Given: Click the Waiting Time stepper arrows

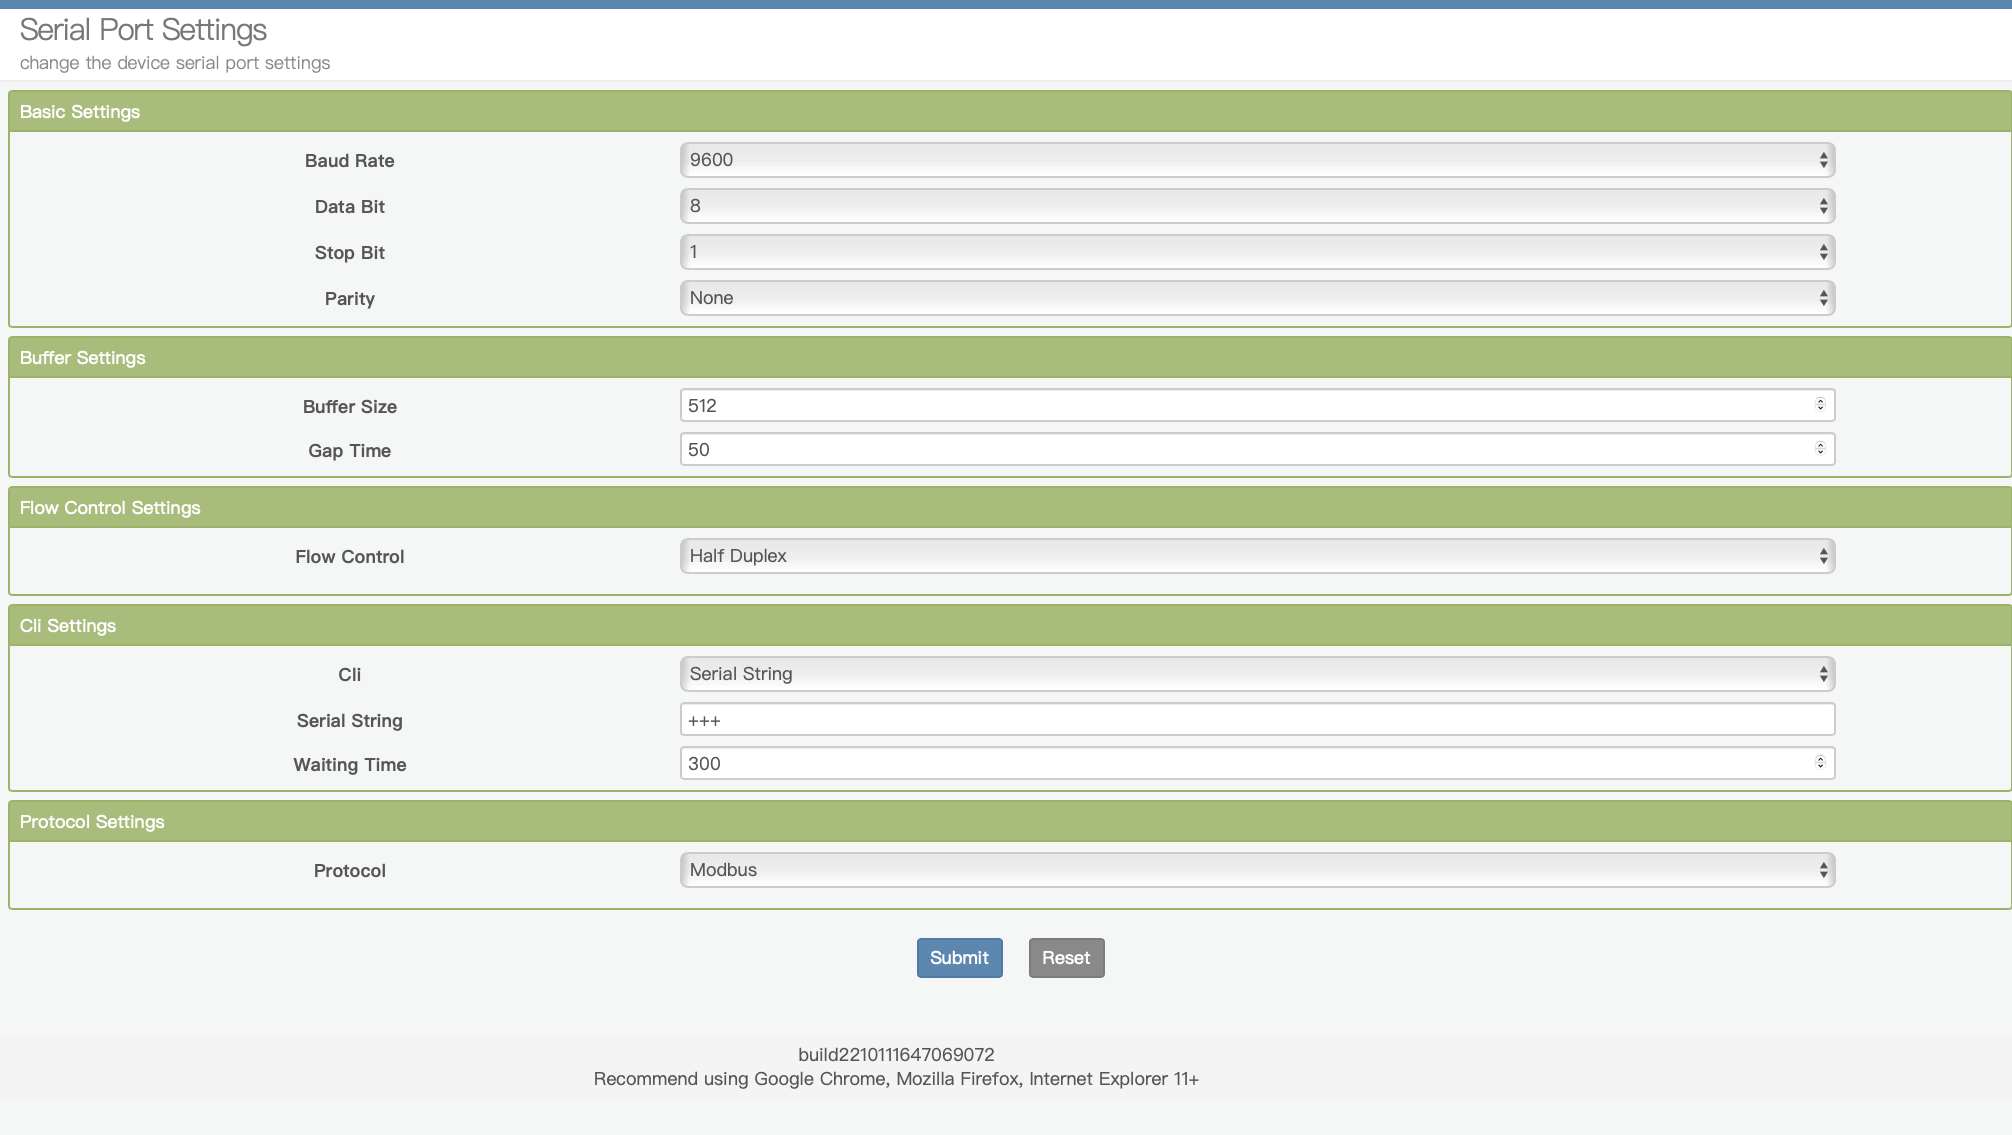Looking at the screenshot, I should (1820, 763).
